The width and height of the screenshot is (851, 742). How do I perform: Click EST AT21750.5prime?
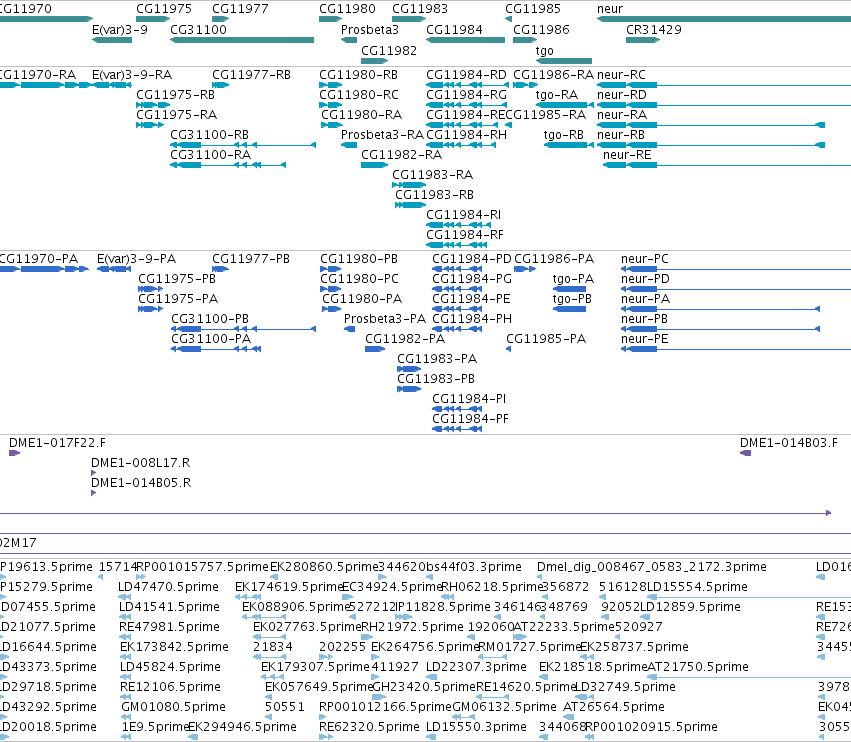coord(698,667)
